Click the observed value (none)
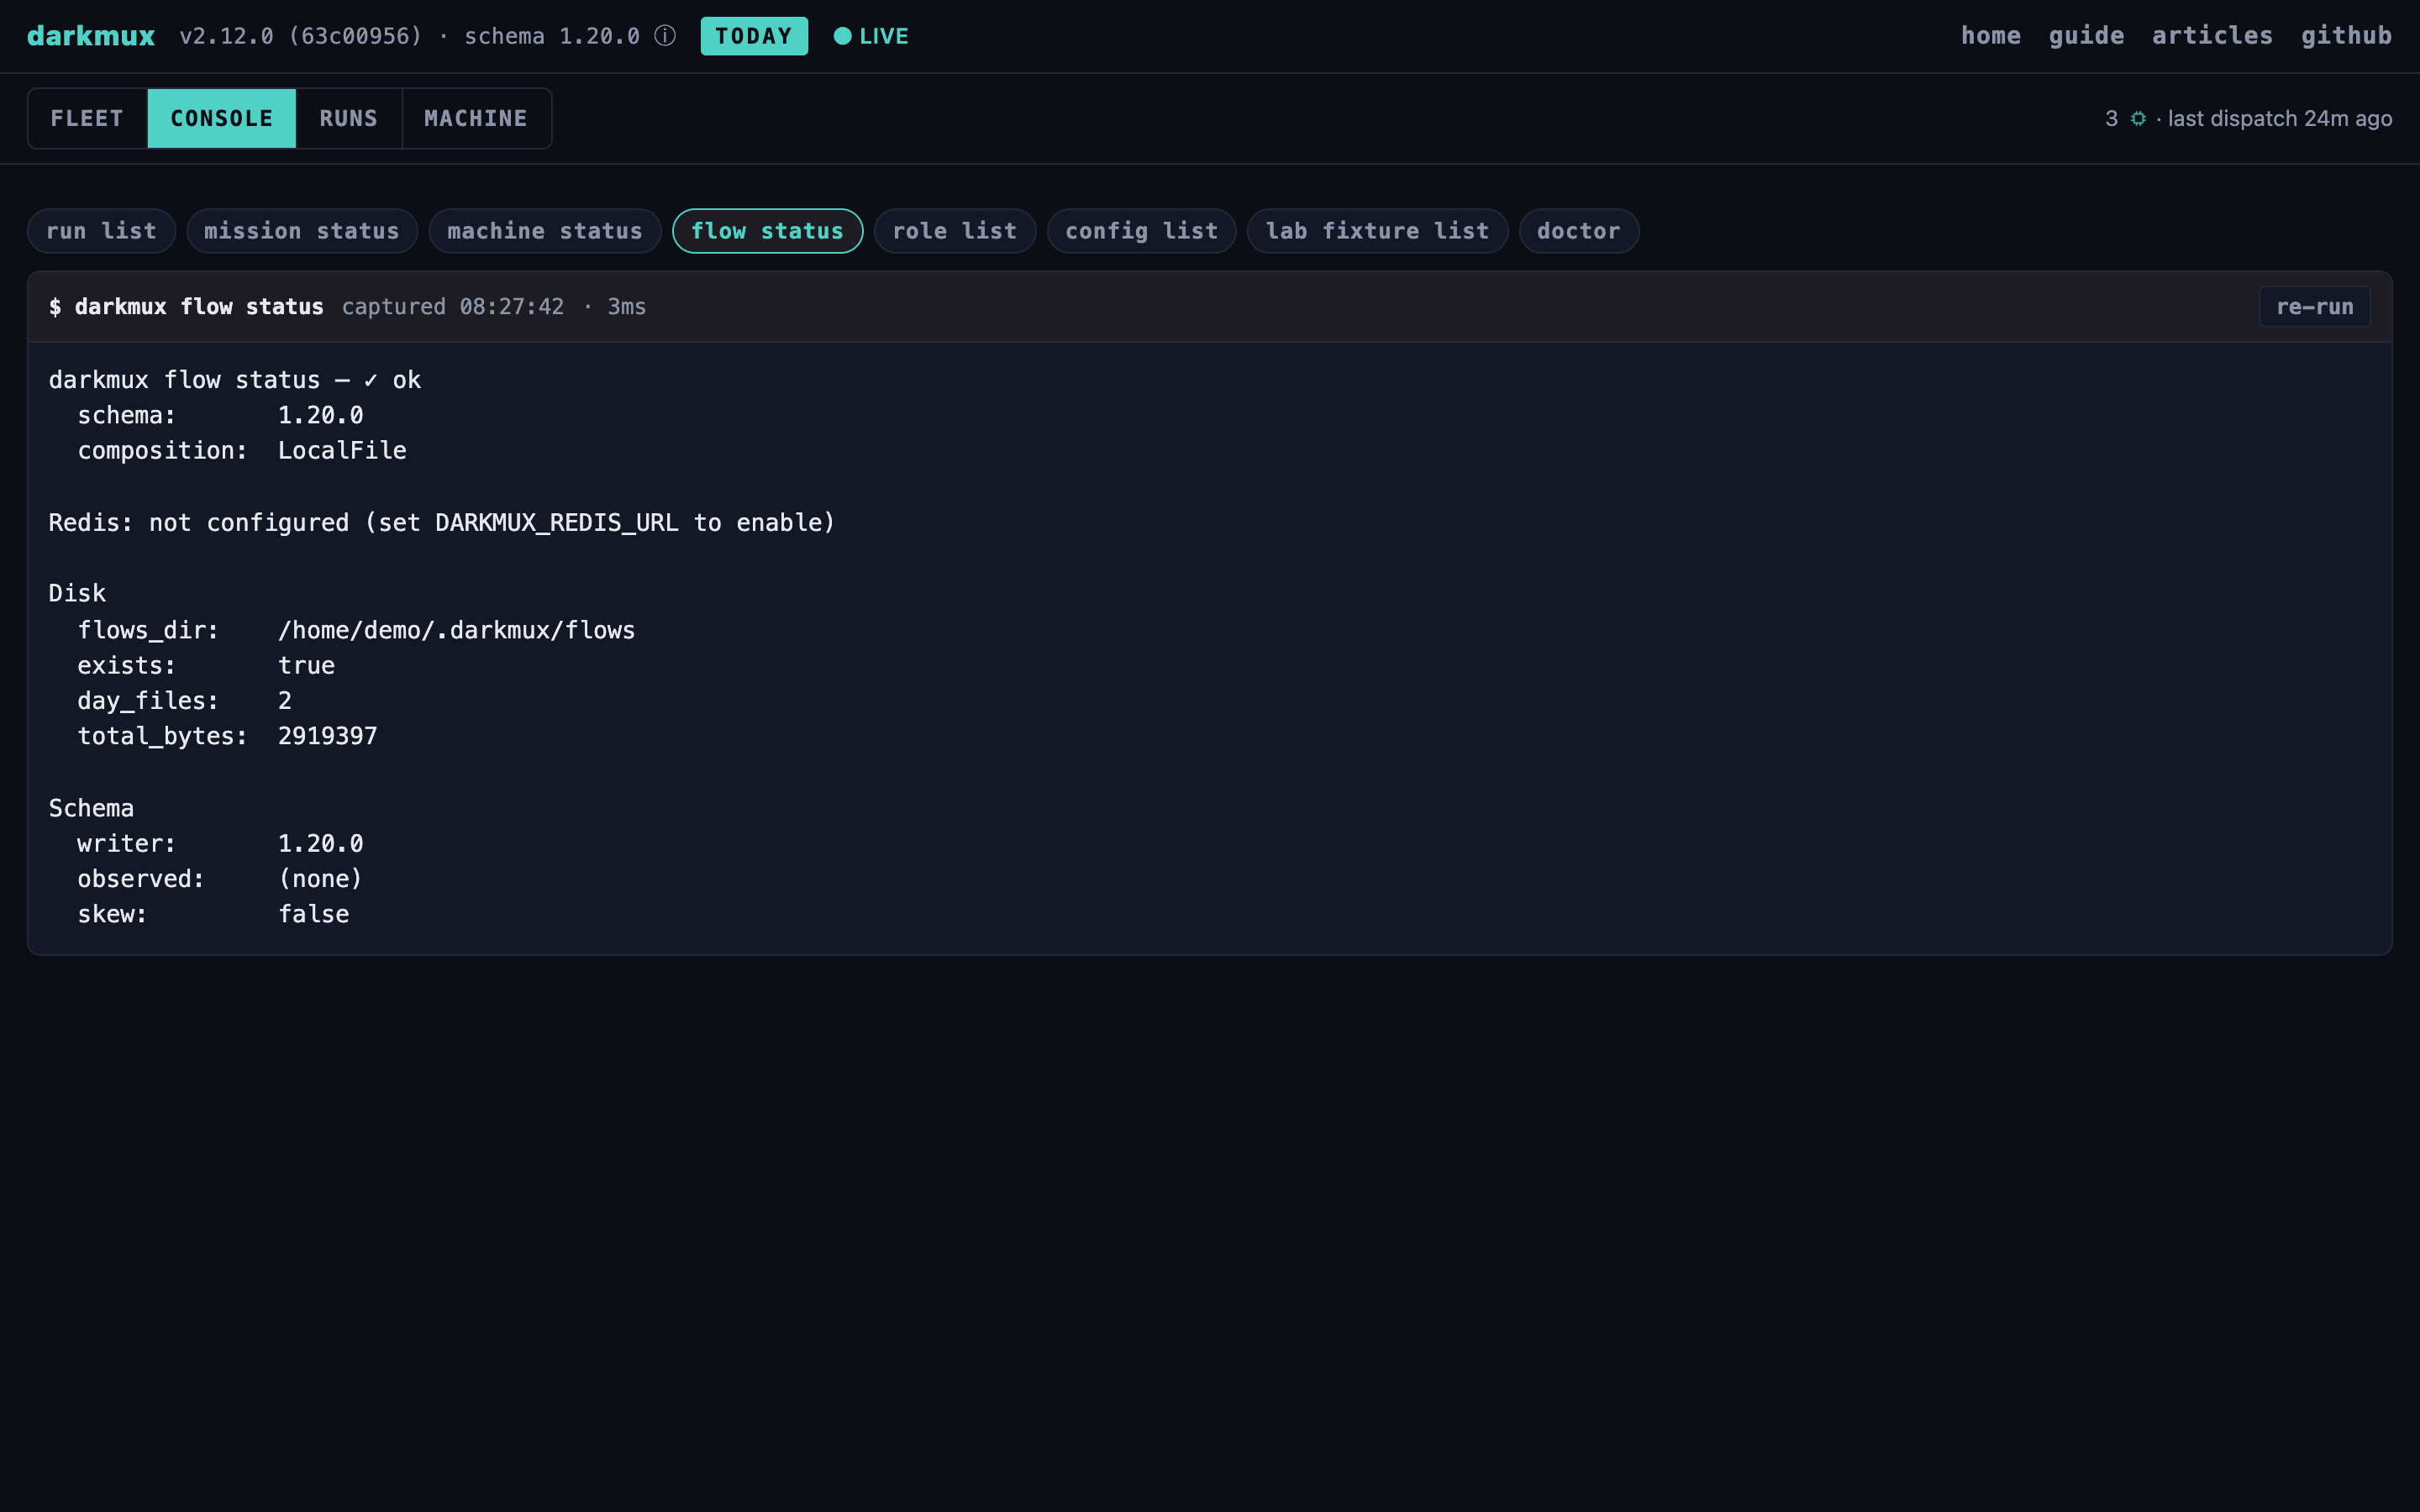This screenshot has height=1512, width=2420. 320,879
